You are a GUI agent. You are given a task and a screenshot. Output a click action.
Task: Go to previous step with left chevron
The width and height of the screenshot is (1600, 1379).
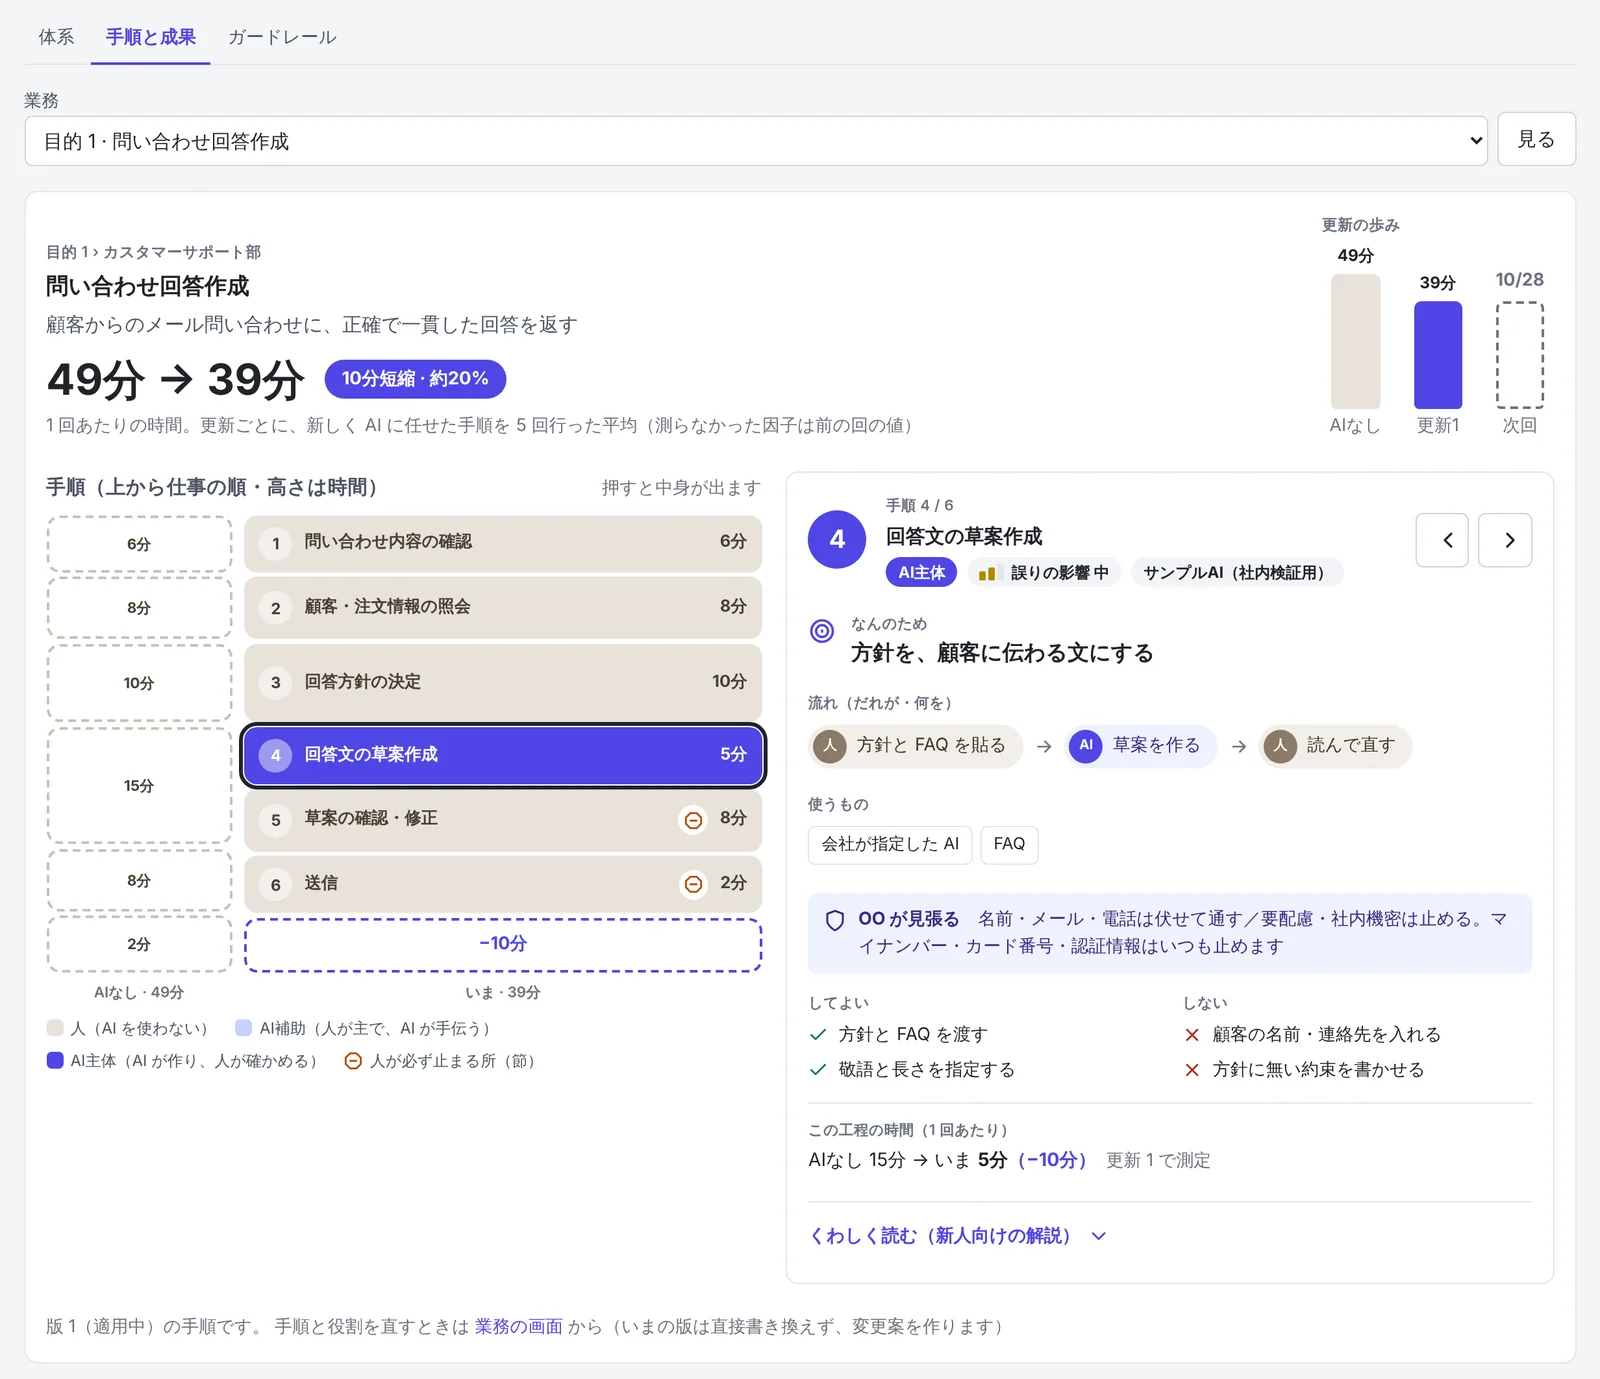point(1442,540)
